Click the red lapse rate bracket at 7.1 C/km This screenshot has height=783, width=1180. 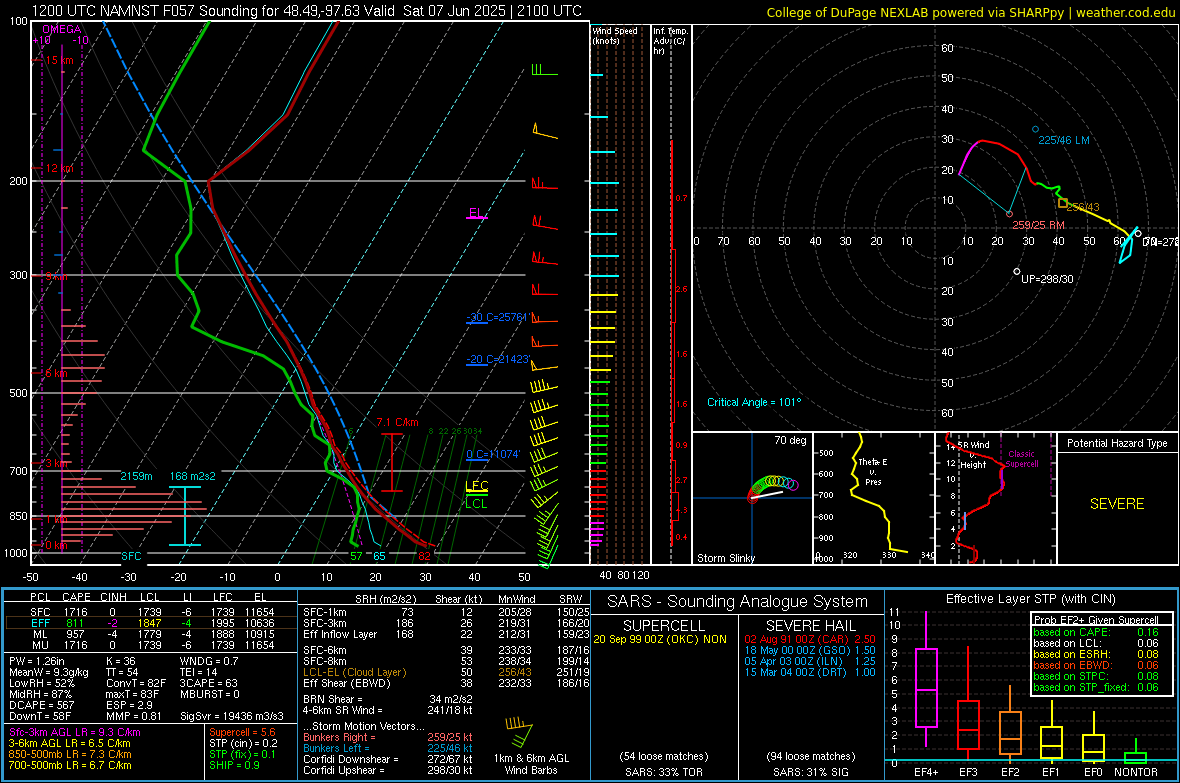(391, 462)
